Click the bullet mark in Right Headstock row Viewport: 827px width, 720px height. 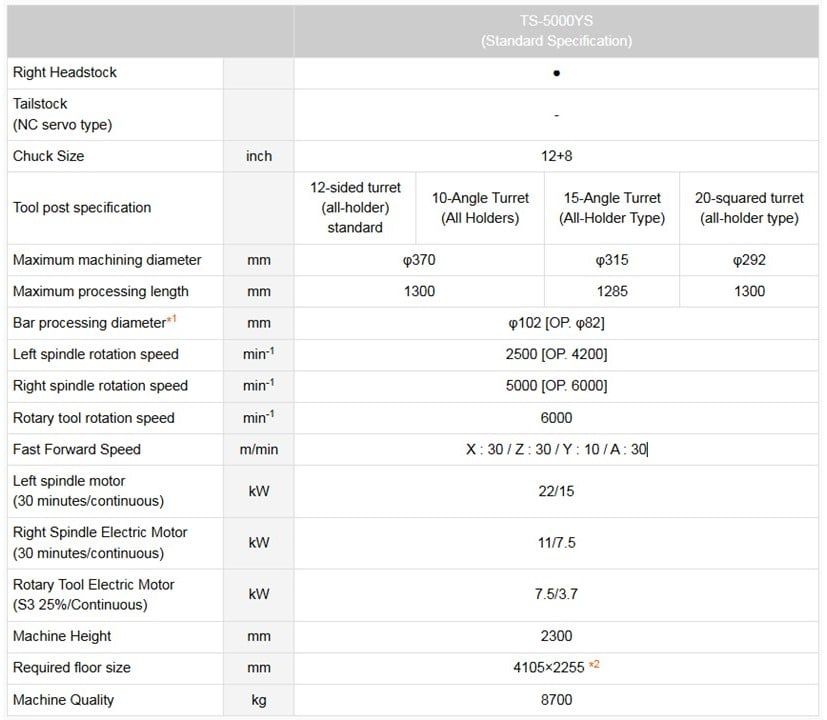(556, 73)
